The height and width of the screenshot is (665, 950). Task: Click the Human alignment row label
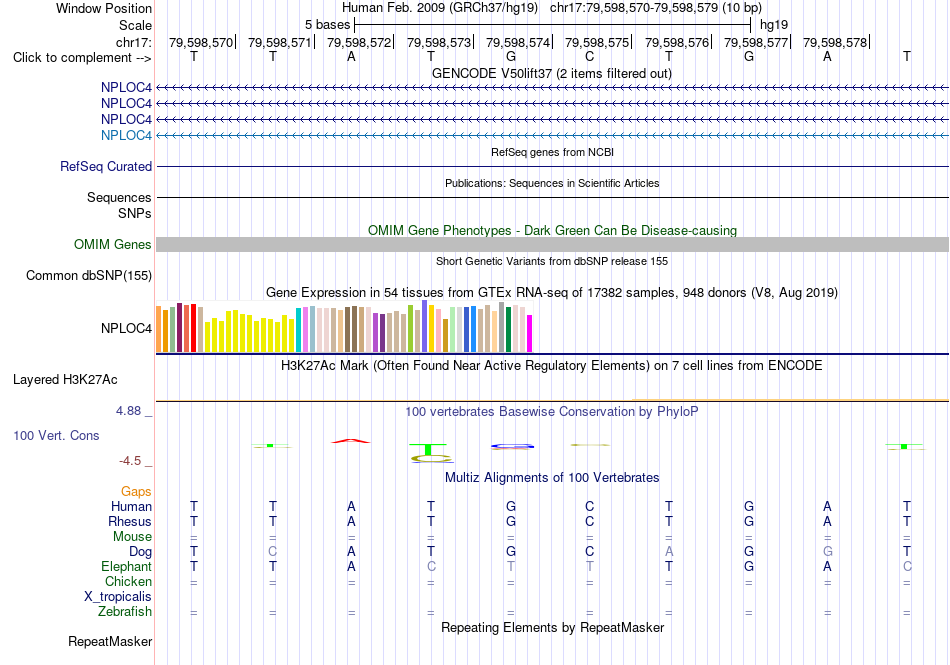(131, 506)
